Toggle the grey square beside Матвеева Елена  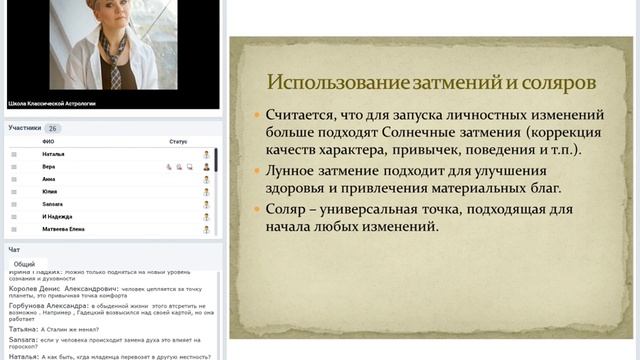[x=14, y=229]
